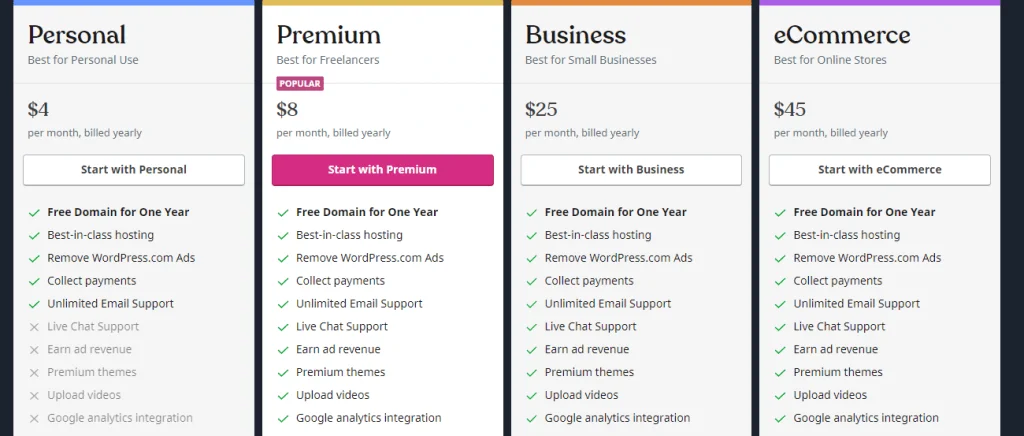The image size is (1024, 436).
Task: Click the $25 Business price
Action: tap(541, 109)
